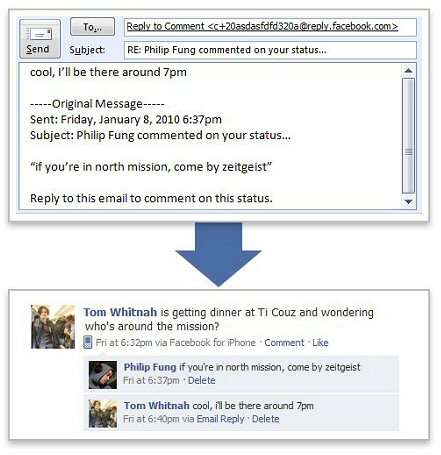The height and width of the screenshot is (455, 441).
Task: Delete the cool, i'll be there comment
Action: click(266, 419)
